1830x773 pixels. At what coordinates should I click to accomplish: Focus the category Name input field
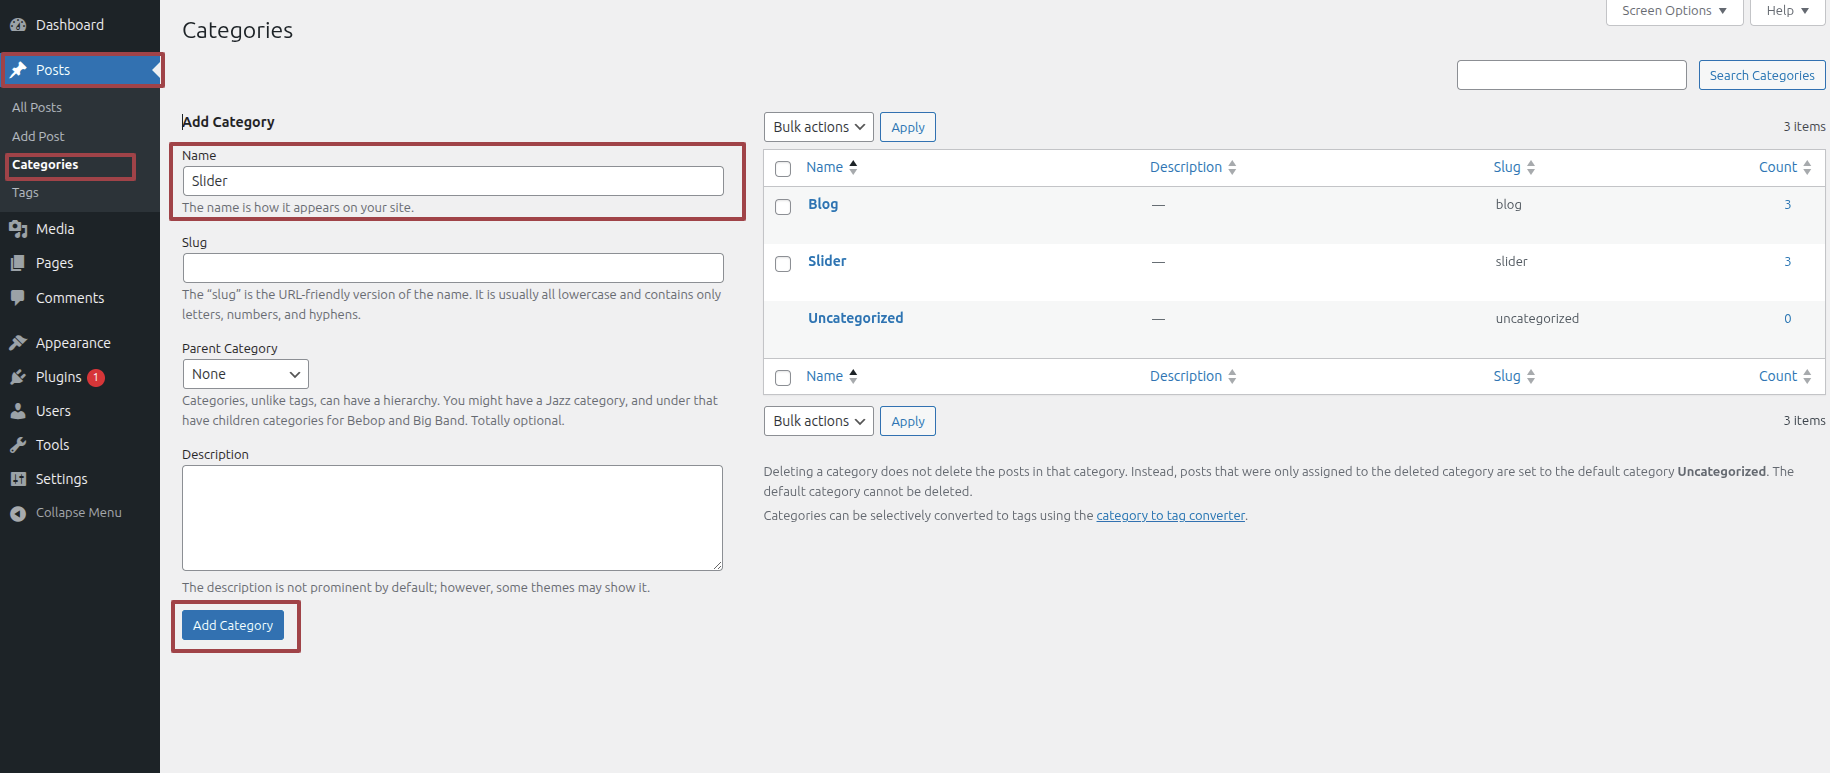pos(453,181)
